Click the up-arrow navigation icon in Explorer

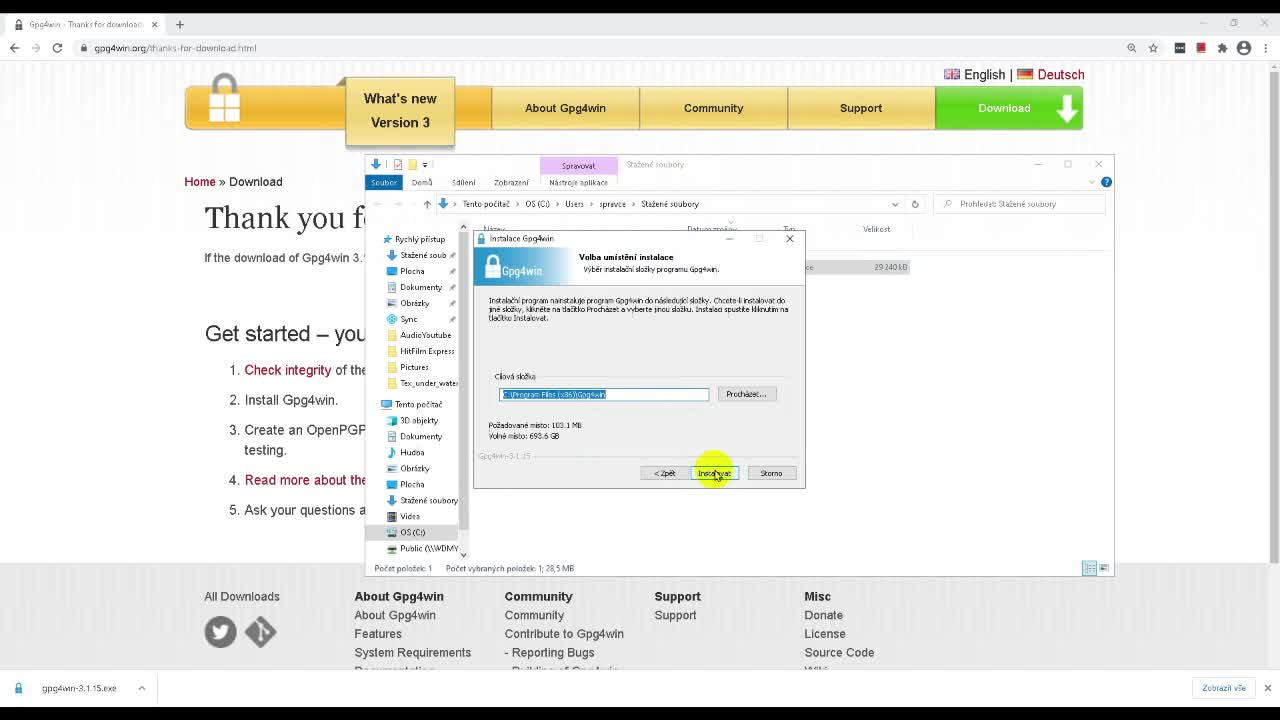click(427, 204)
